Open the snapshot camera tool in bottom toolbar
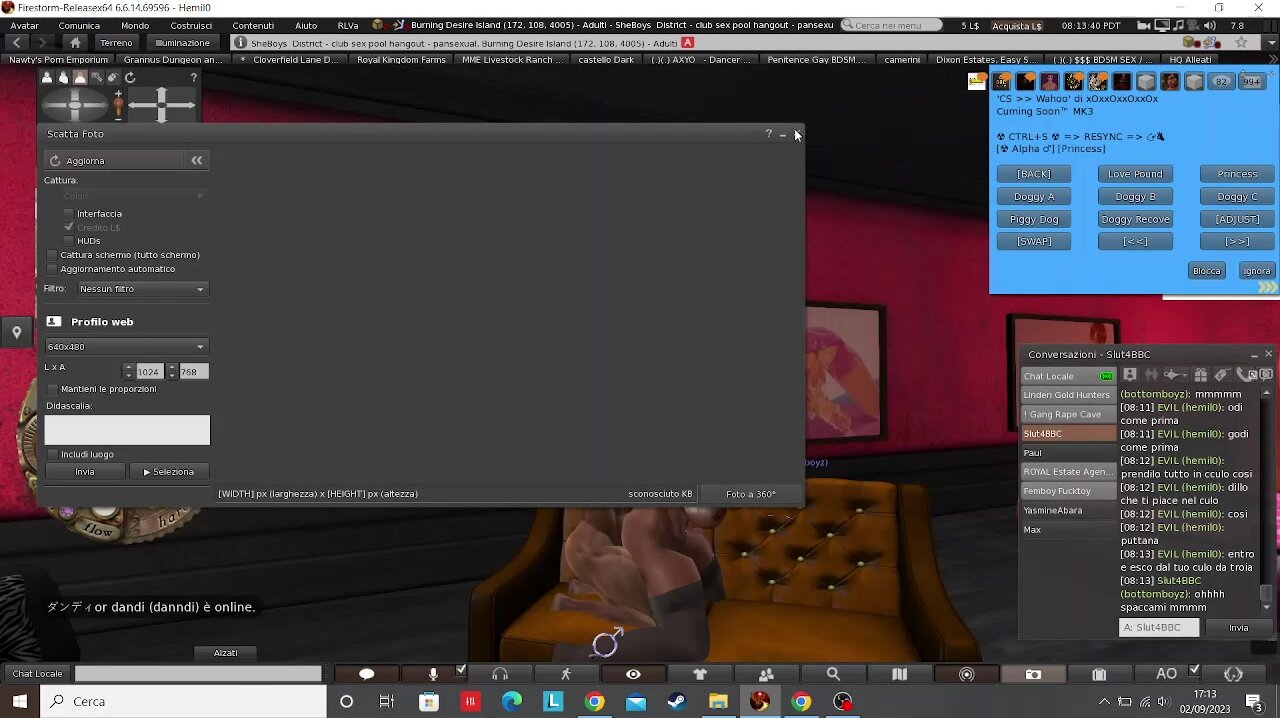The height and width of the screenshot is (718, 1280). click(x=1033, y=674)
